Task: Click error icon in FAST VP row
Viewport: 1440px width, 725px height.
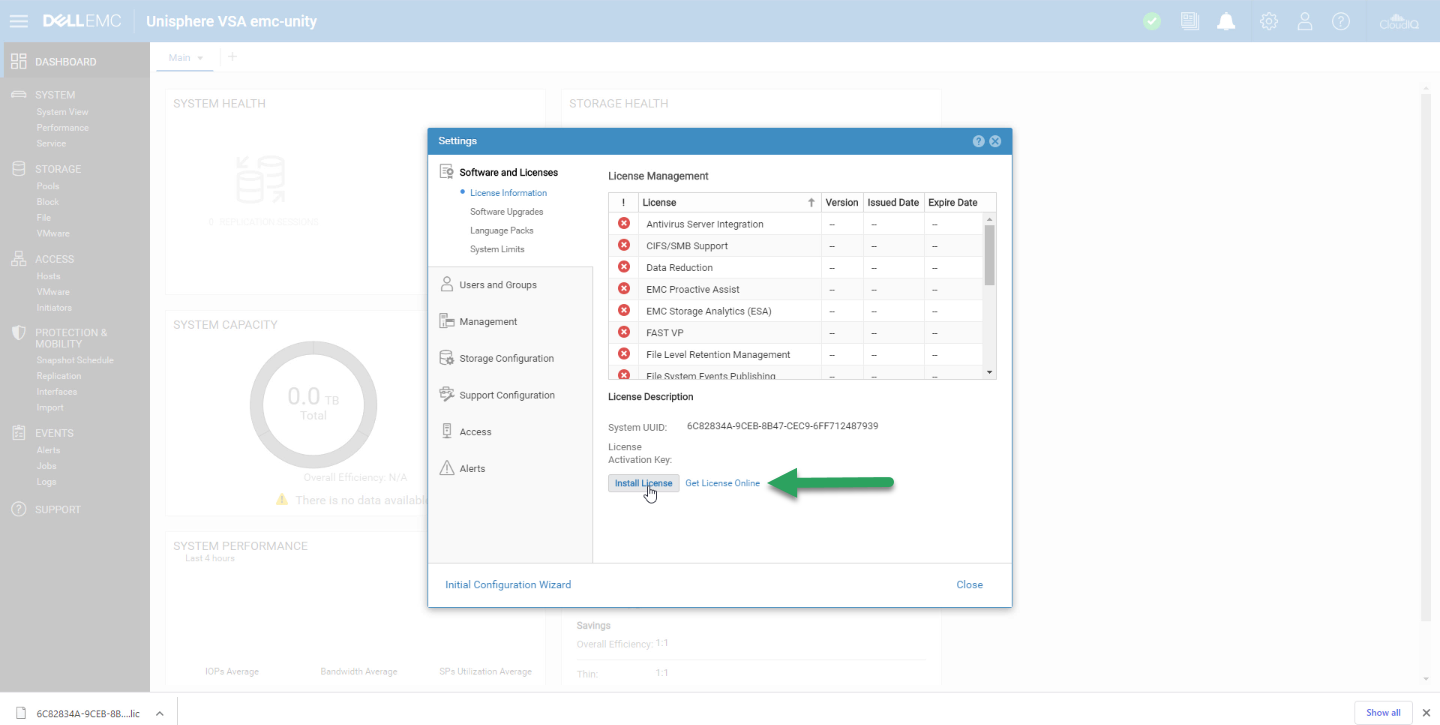Action: pos(624,332)
